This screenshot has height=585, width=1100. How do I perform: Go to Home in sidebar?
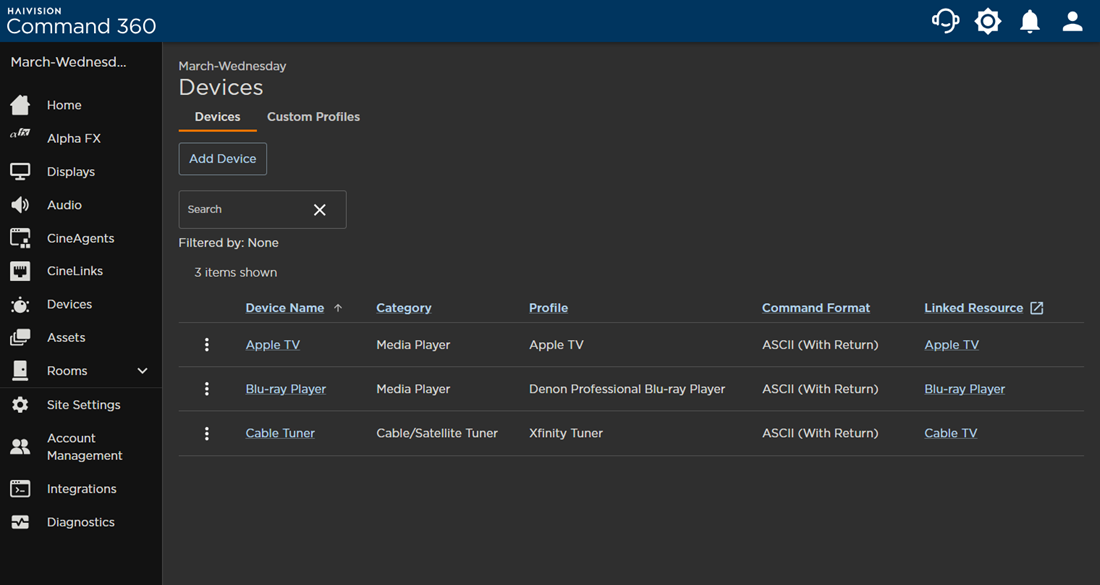(x=64, y=105)
